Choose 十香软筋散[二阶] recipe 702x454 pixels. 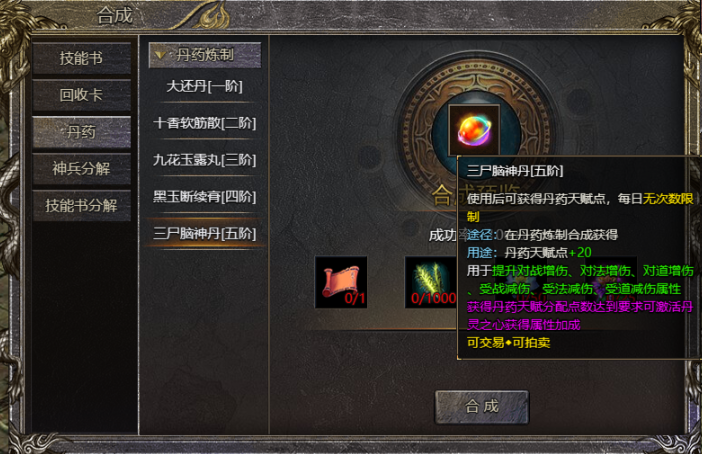tap(205, 123)
